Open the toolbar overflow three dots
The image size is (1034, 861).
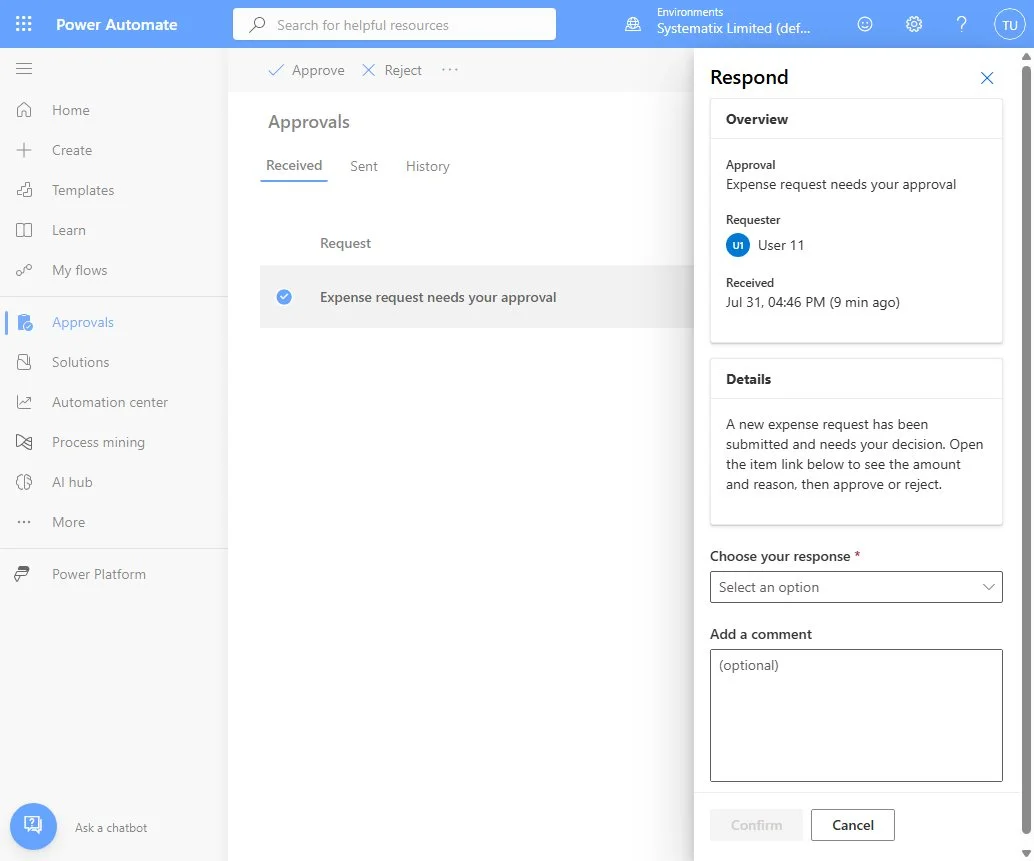point(450,70)
